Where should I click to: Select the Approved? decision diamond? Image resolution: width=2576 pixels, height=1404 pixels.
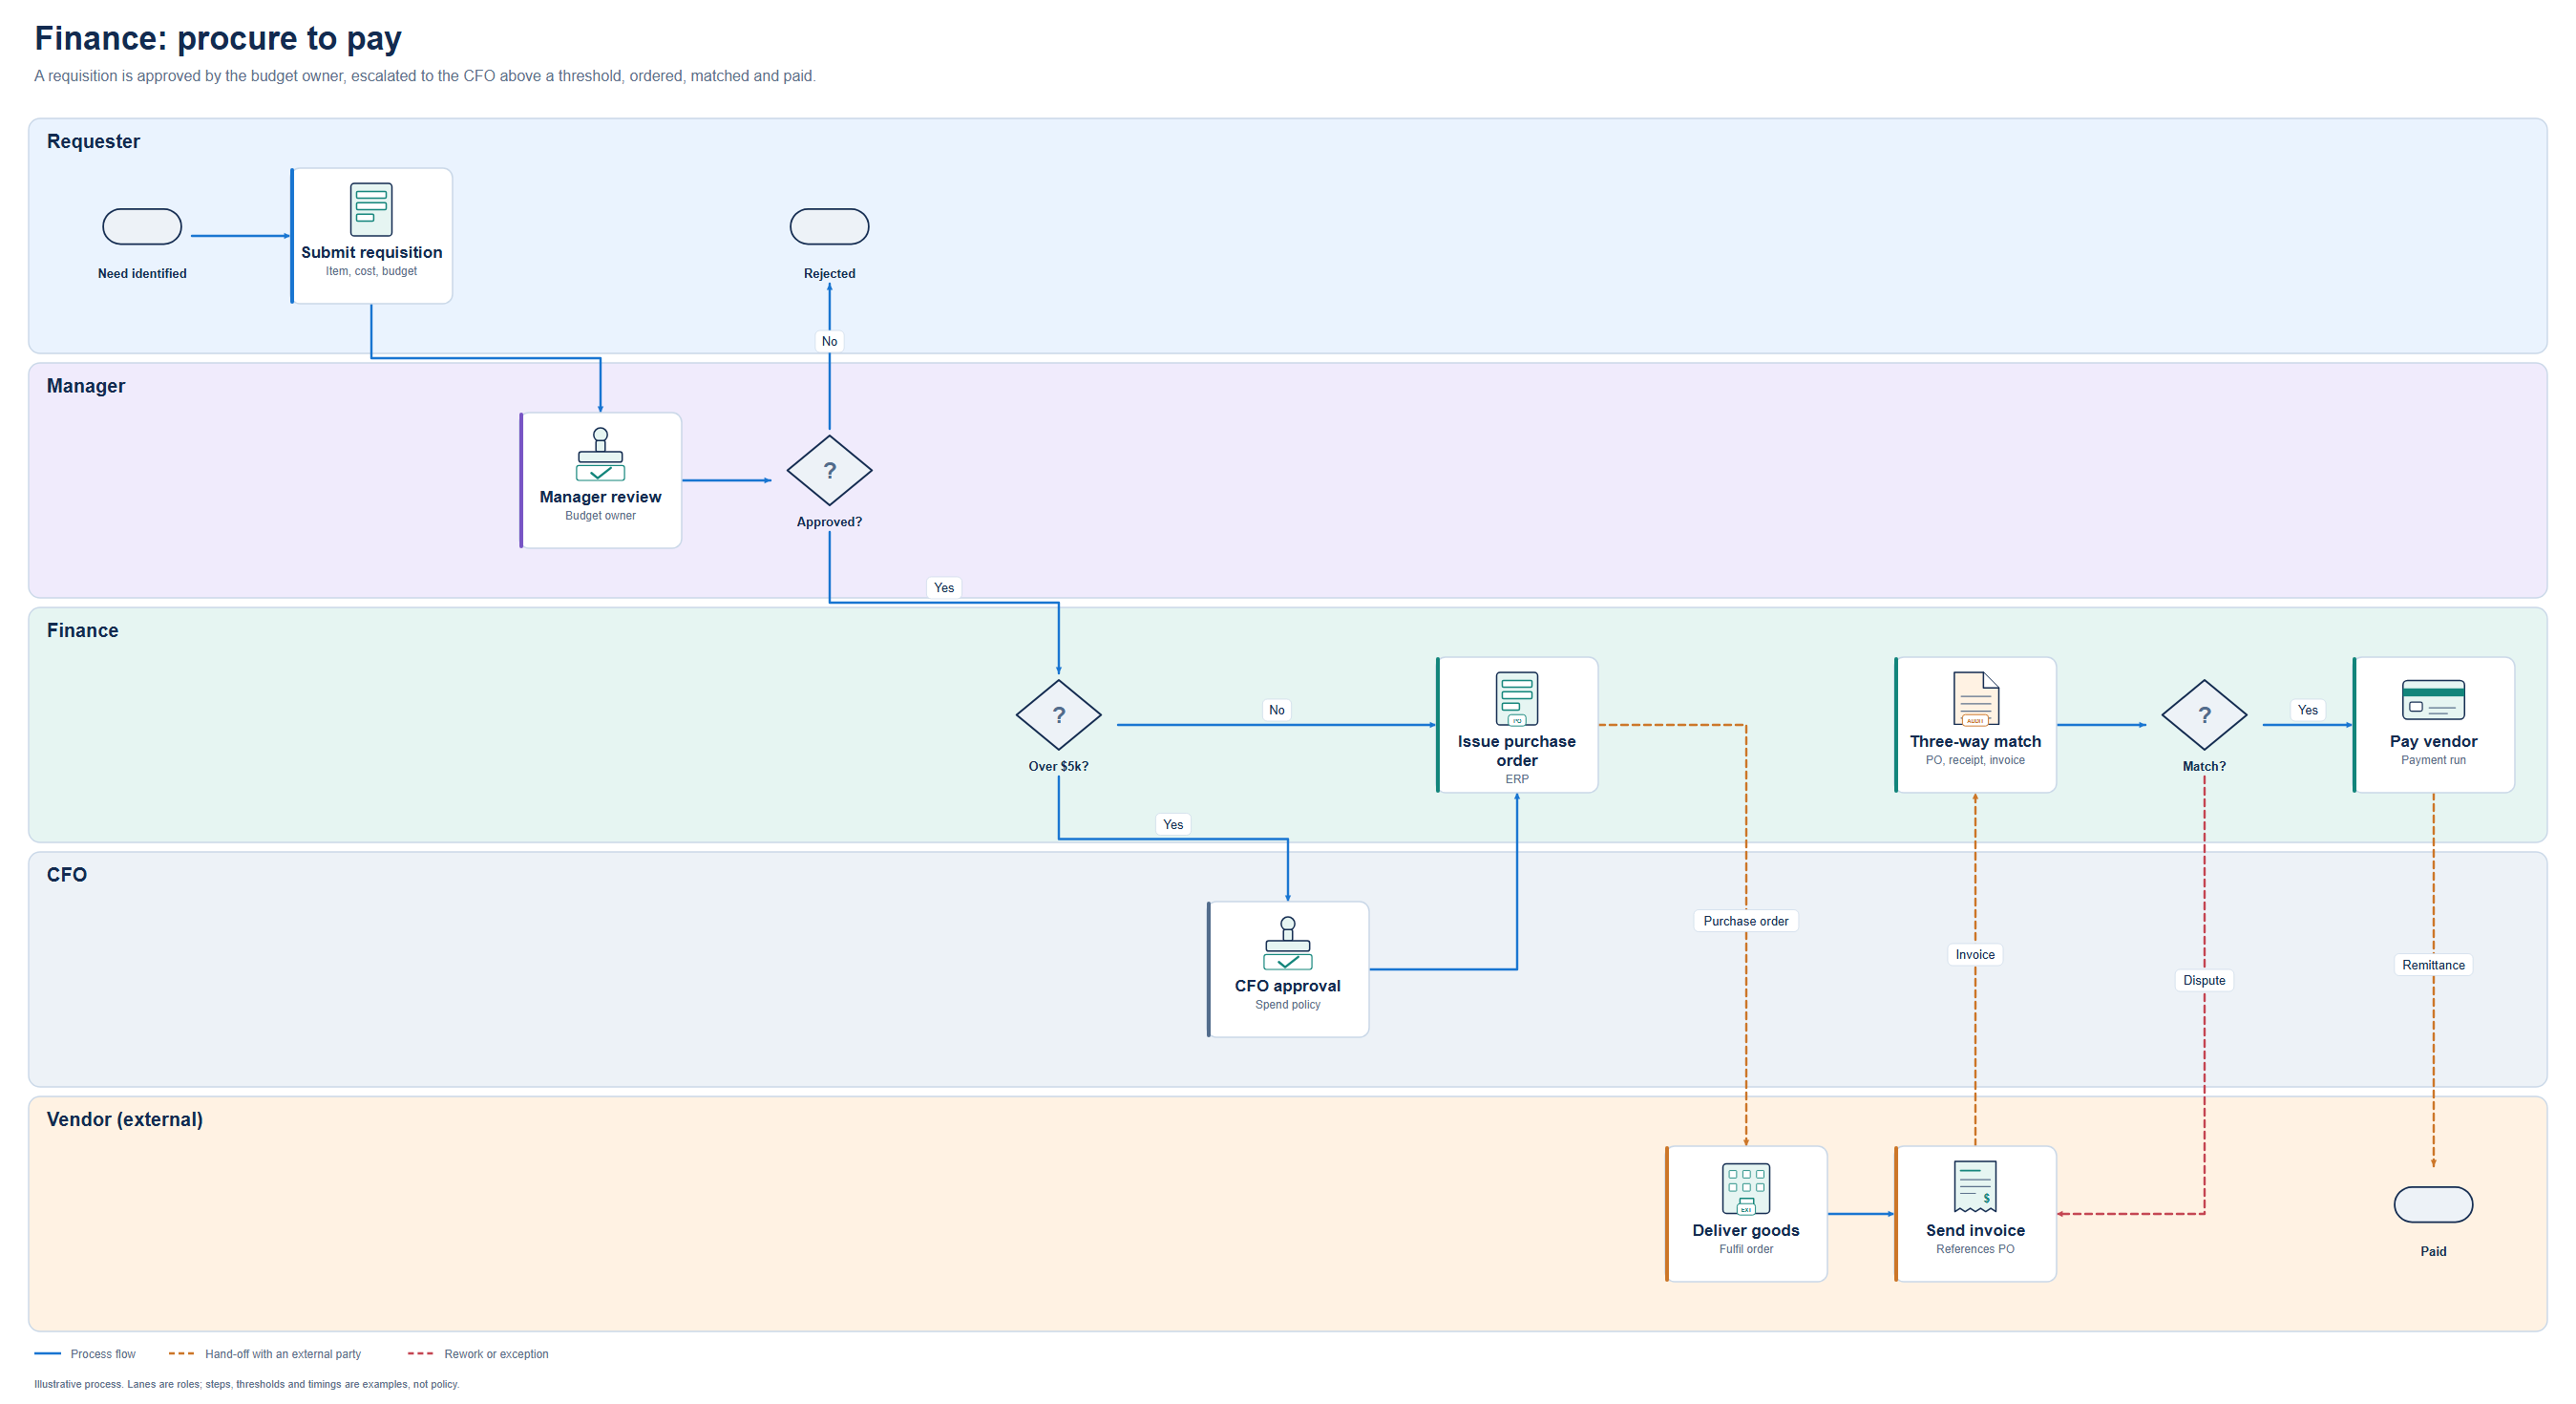coord(829,470)
